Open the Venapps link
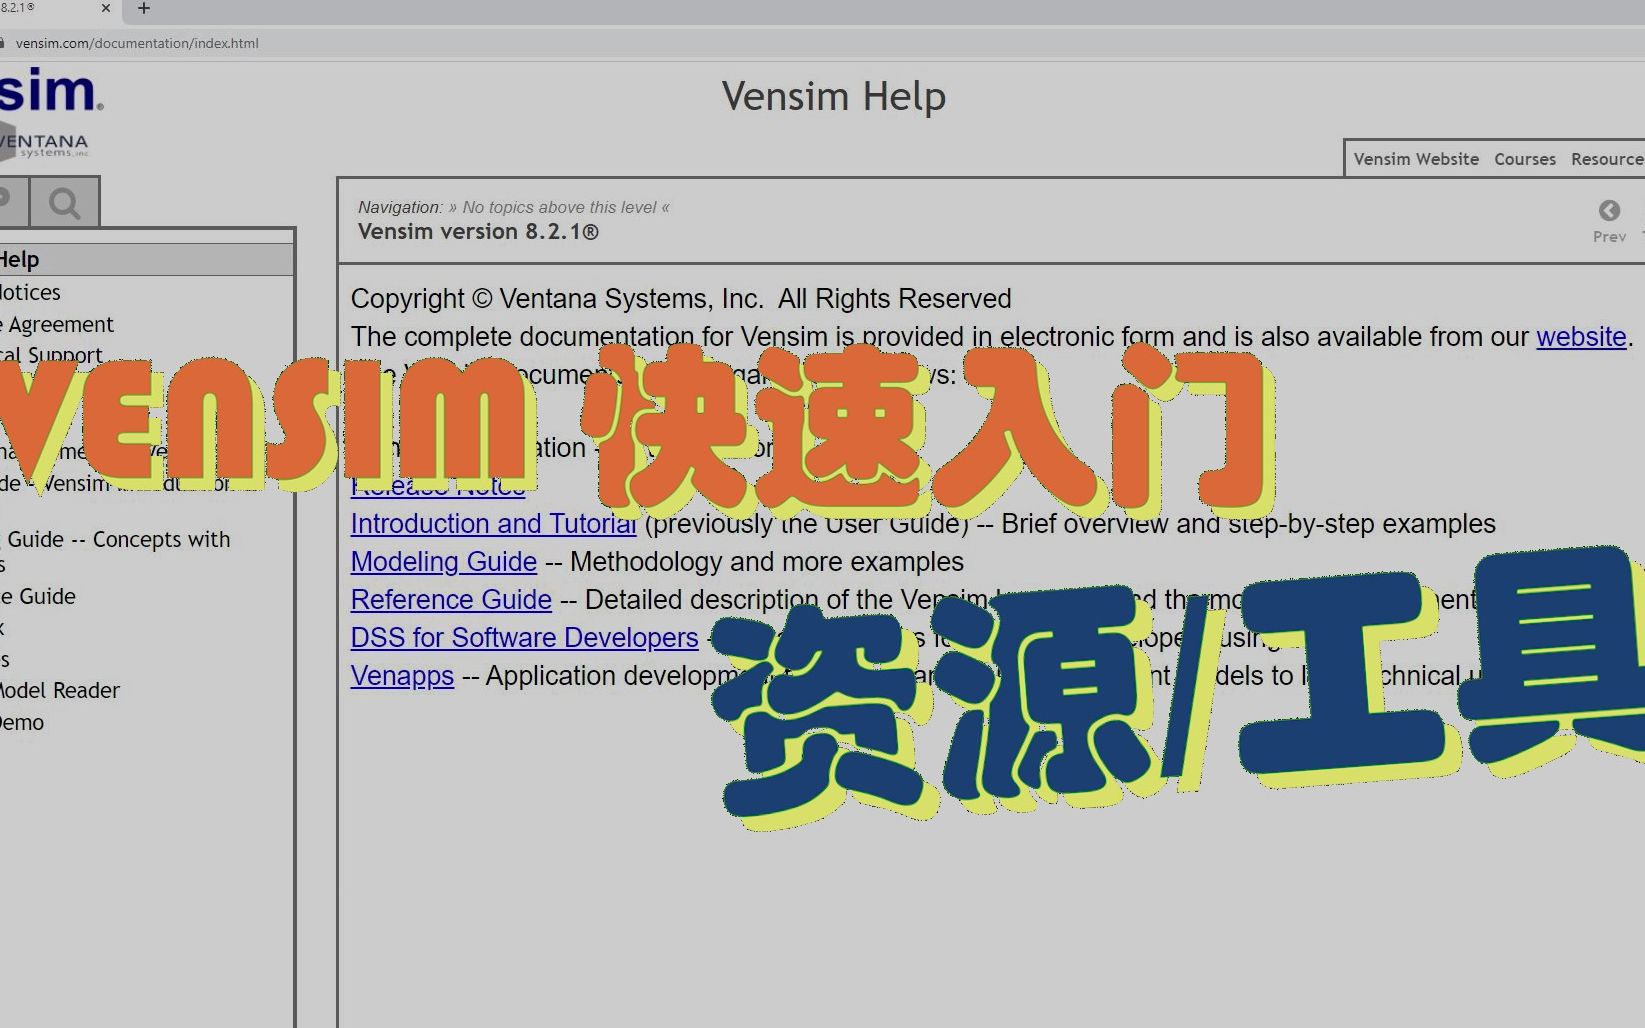 pos(402,676)
